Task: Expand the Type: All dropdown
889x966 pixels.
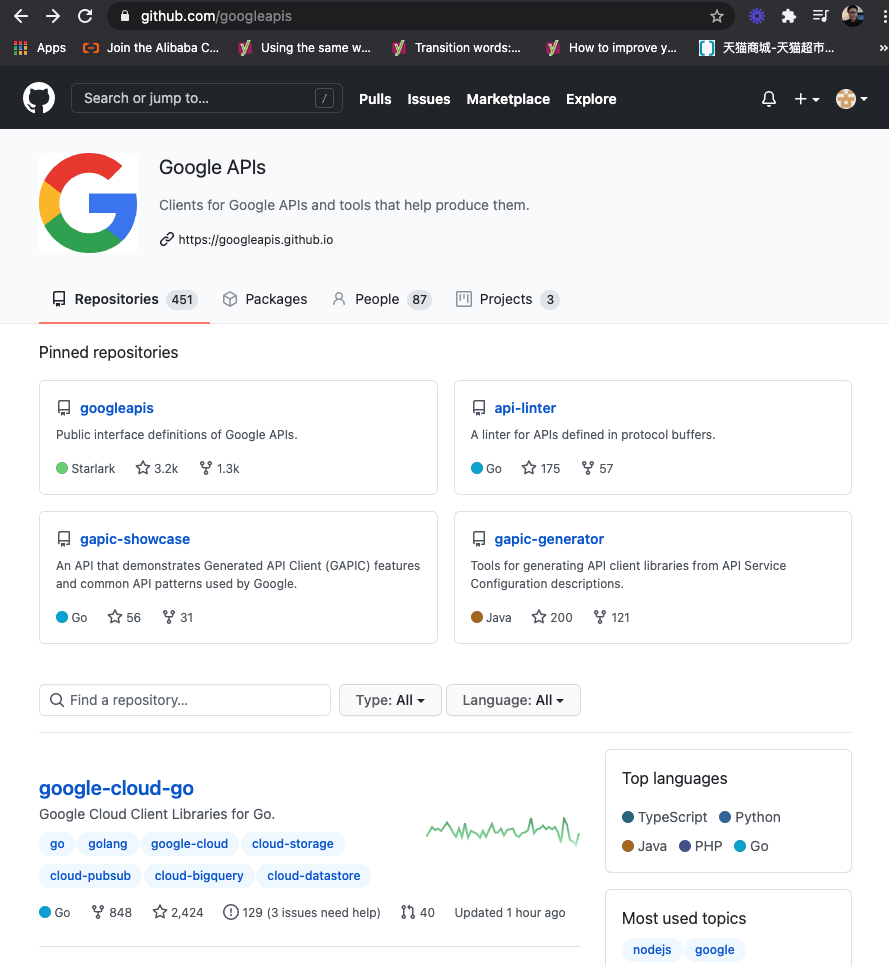Action: point(390,700)
